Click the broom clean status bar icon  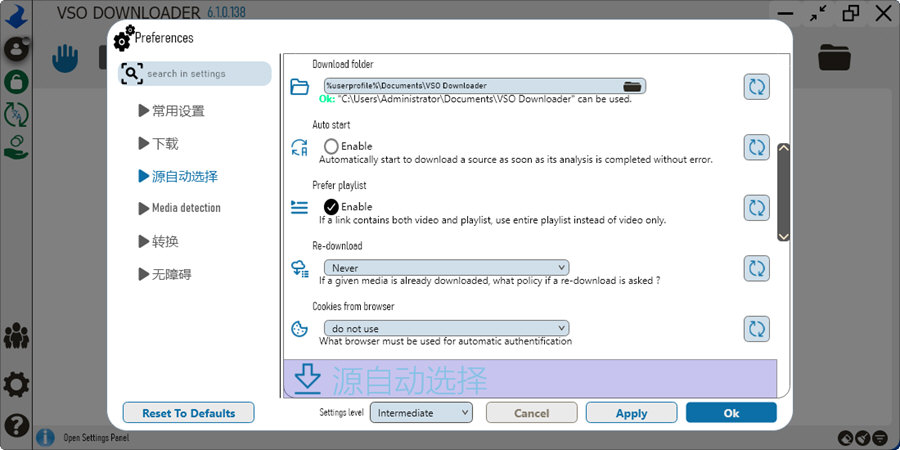pyautogui.click(x=862, y=438)
